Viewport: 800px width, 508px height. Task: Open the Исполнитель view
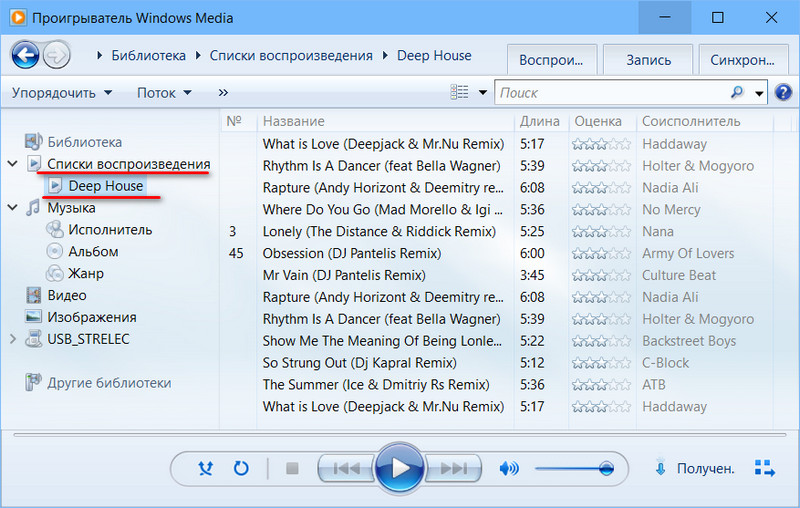pyautogui.click(x=110, y=230)
